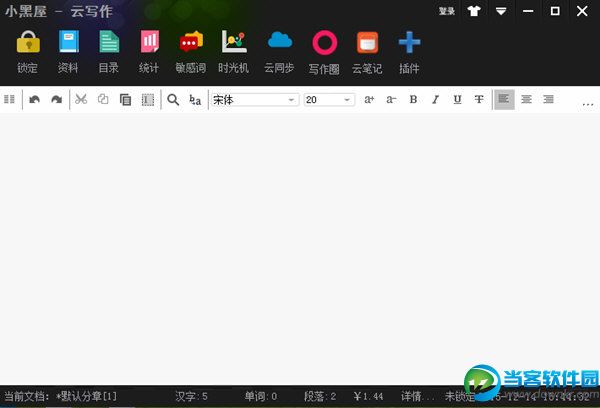Click the 段落: 2 paragraph count
The image size is (600, 408).
[x=320, y=396]
